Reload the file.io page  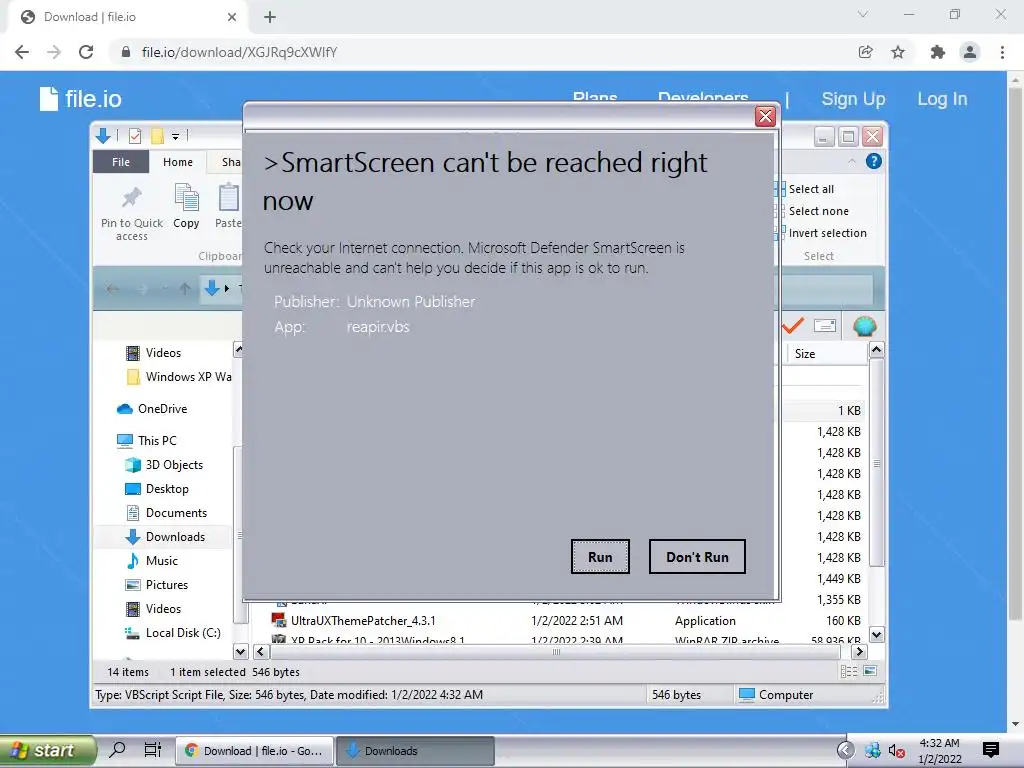pos(86,52)
